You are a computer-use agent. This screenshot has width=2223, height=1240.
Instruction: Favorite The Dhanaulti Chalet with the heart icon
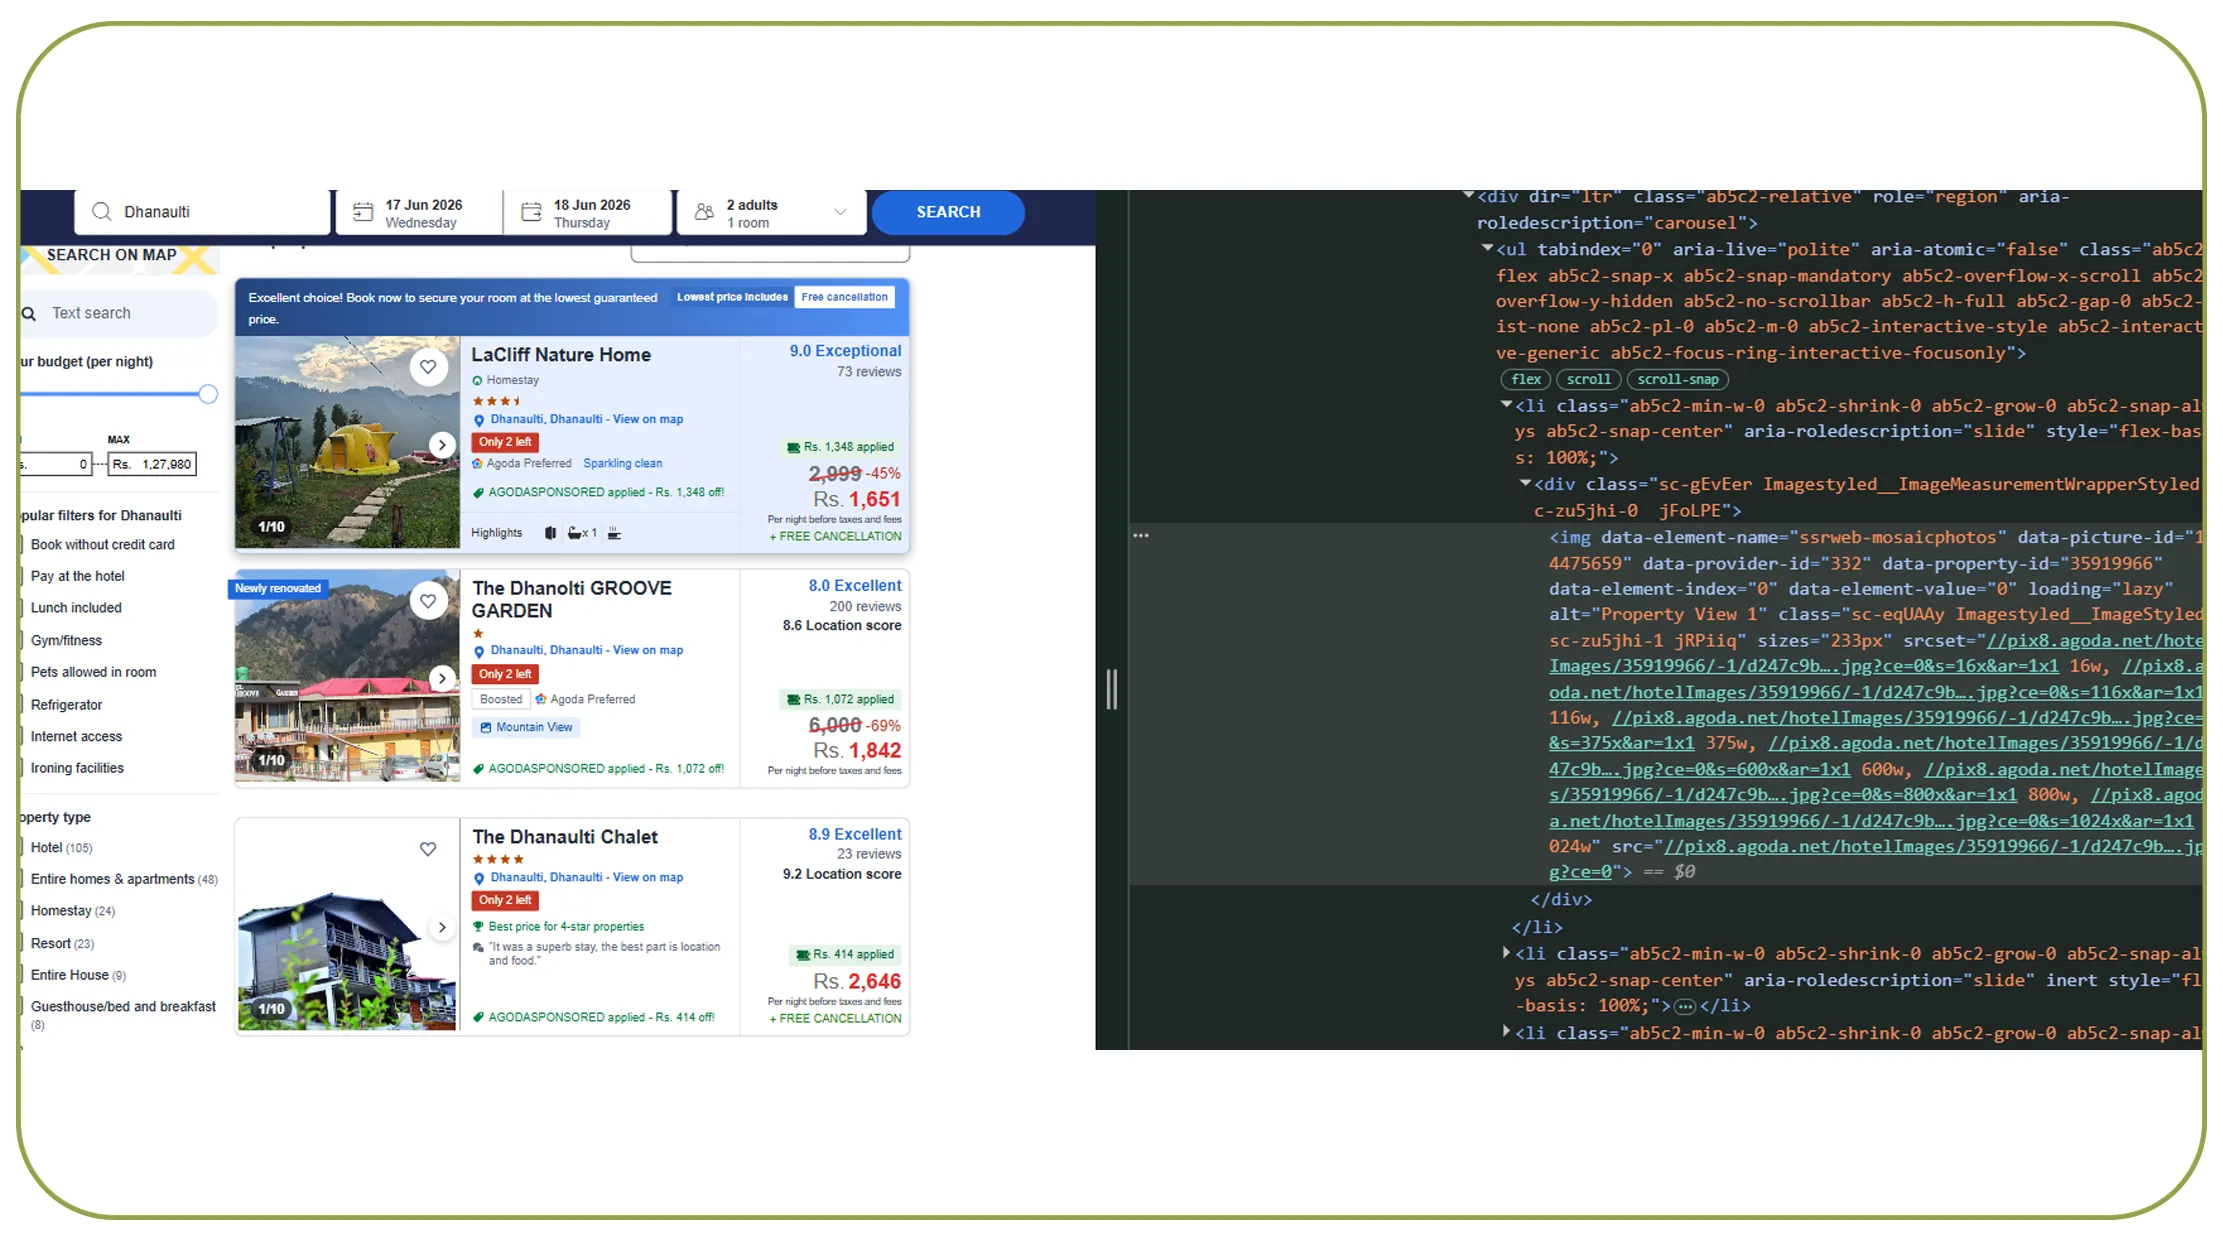coord(428,850)
